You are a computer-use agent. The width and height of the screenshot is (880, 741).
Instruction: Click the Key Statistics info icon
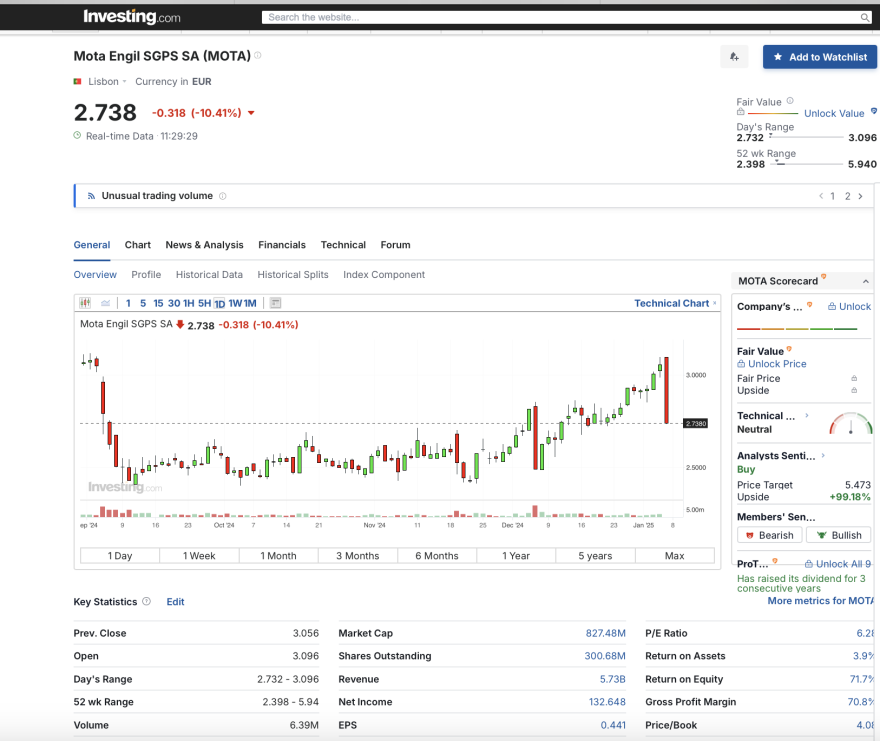(146, 601)
